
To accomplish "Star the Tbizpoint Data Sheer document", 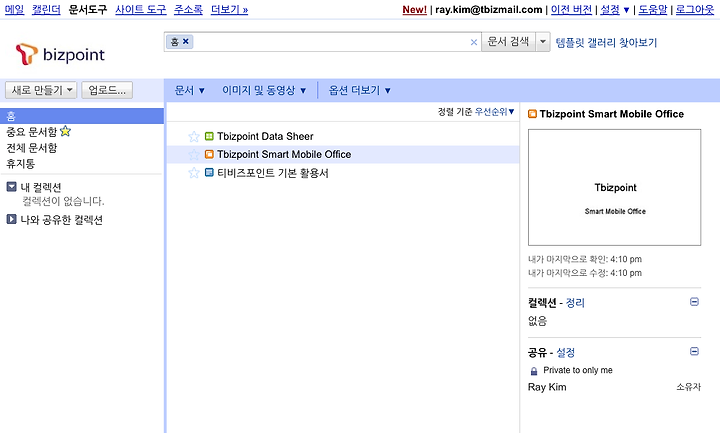I will point(194,136).
